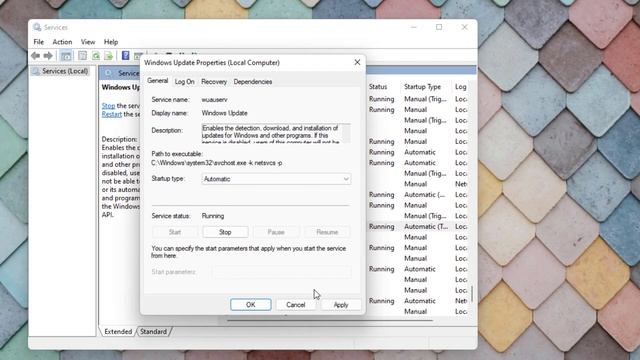This screenshot has width=640, height=360.
Task: Minimize the Services window
Action: coord(414,27)
